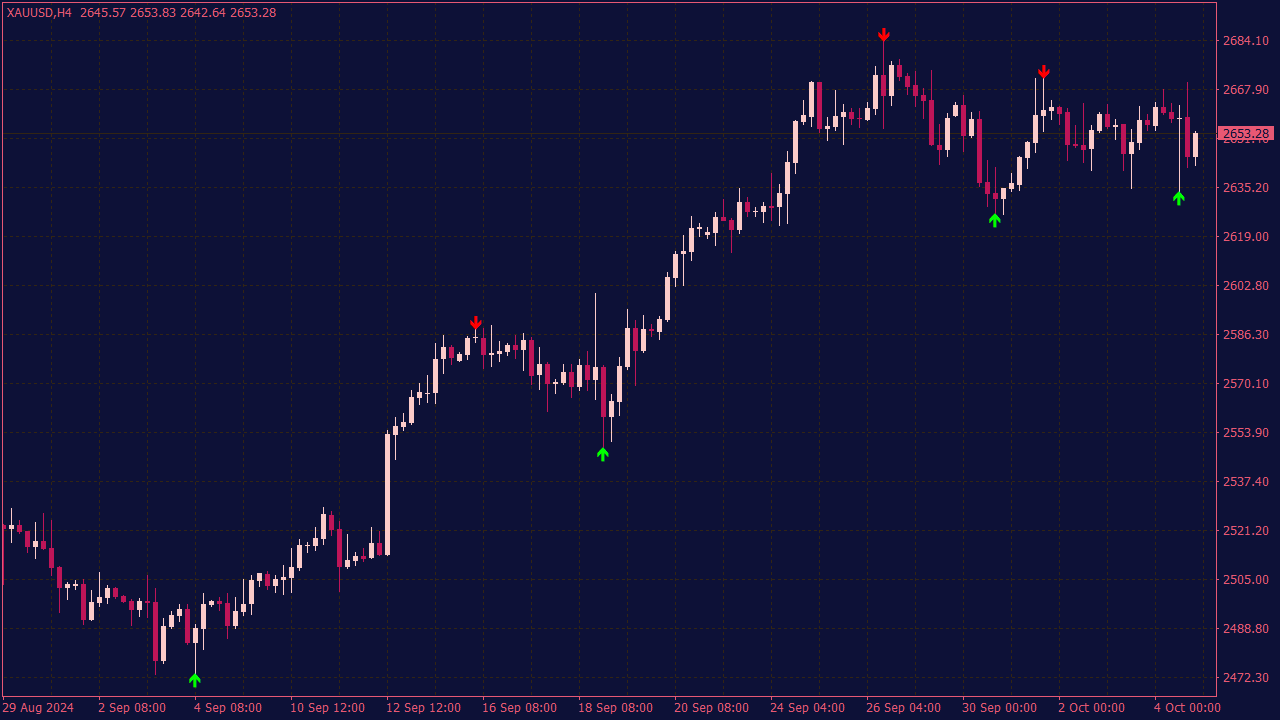Screen dimensions: 1280x720
Task: Click the green up arrow near 2553.90
Action: point(603,454)
